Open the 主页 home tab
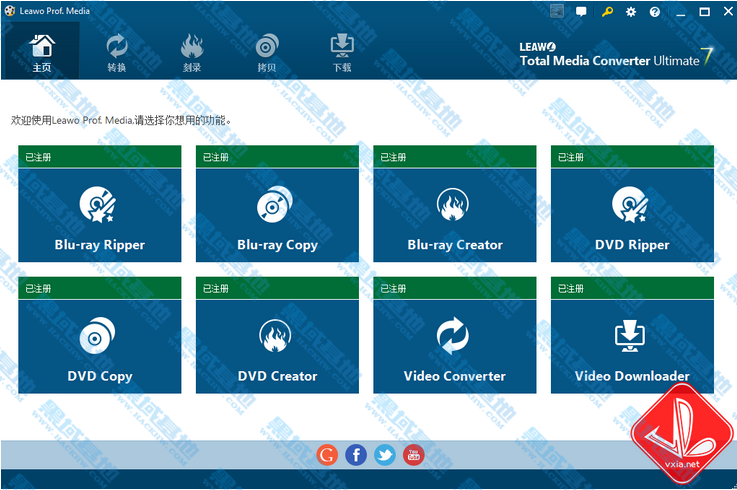 (41, 51)
